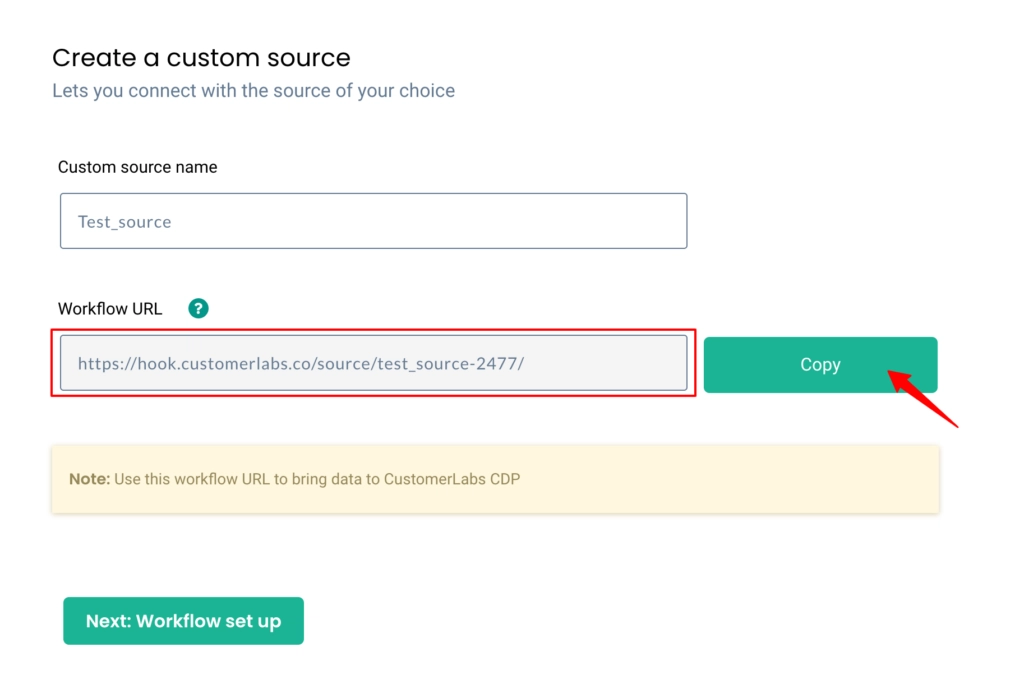Select the Copy action next to the URL field
Viewport: 1024px width, 675px height.
820,364
